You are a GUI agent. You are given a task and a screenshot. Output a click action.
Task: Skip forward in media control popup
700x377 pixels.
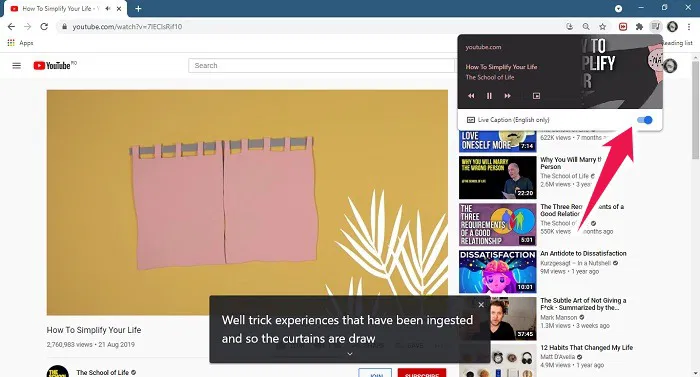pos(508,96)
